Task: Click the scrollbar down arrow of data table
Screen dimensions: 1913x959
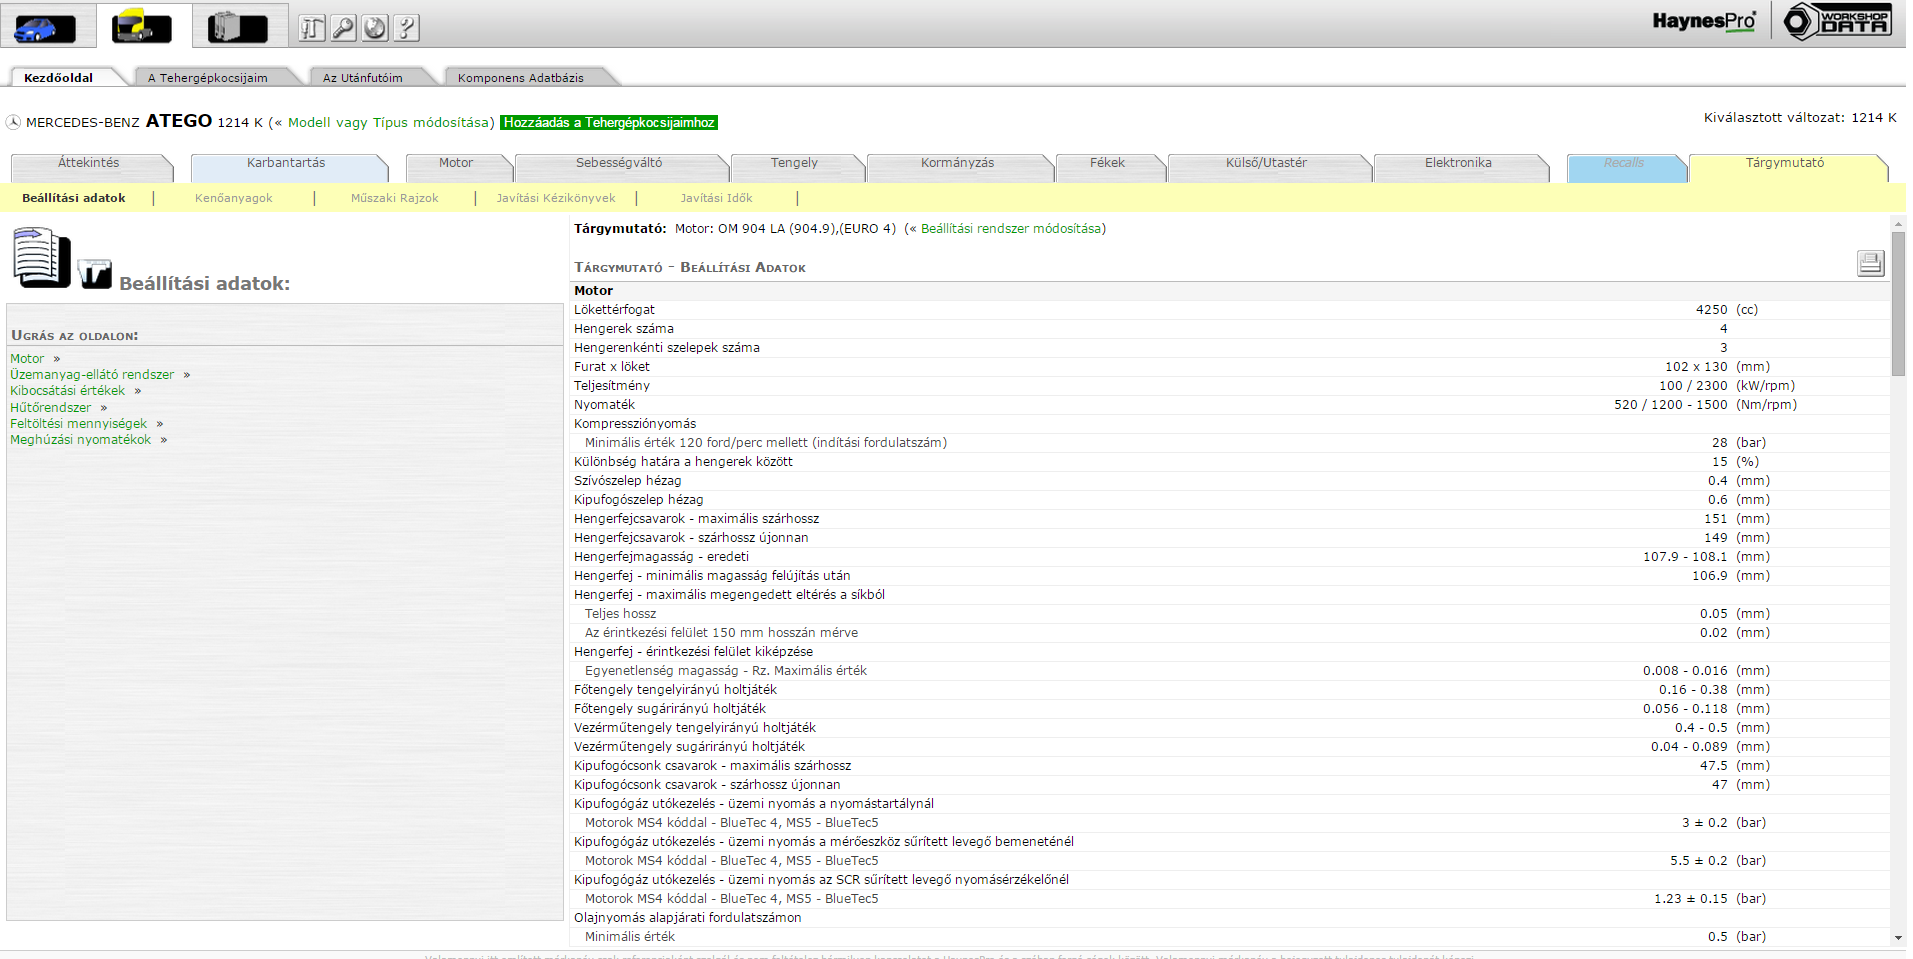Action: [x=1898, y=938]
